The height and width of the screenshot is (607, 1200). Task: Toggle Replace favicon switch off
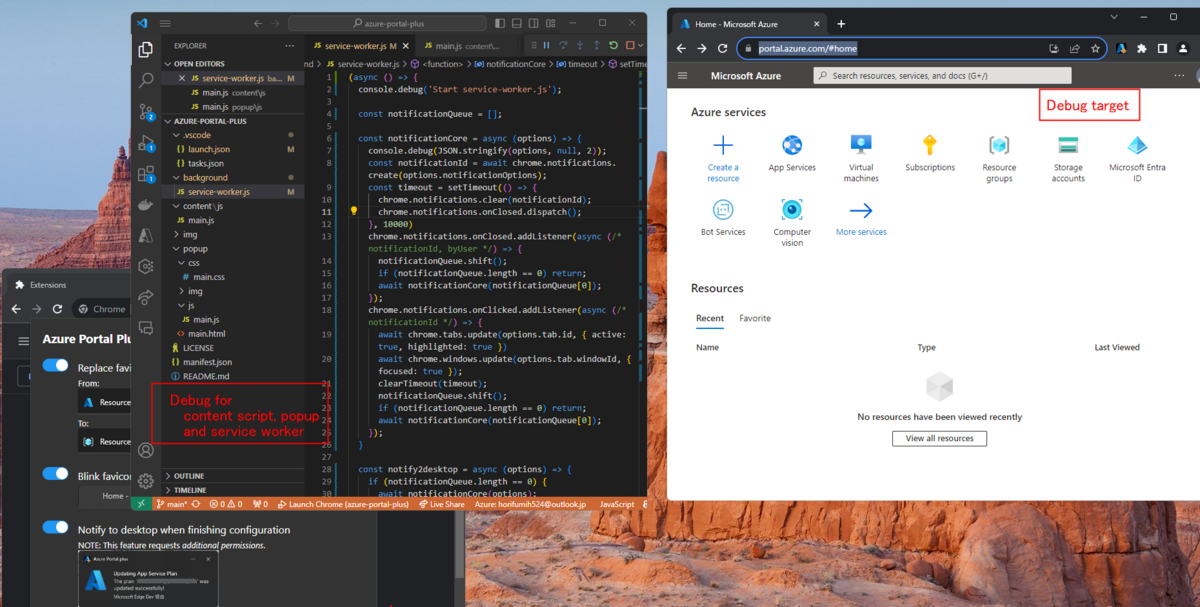click(55, 366)
